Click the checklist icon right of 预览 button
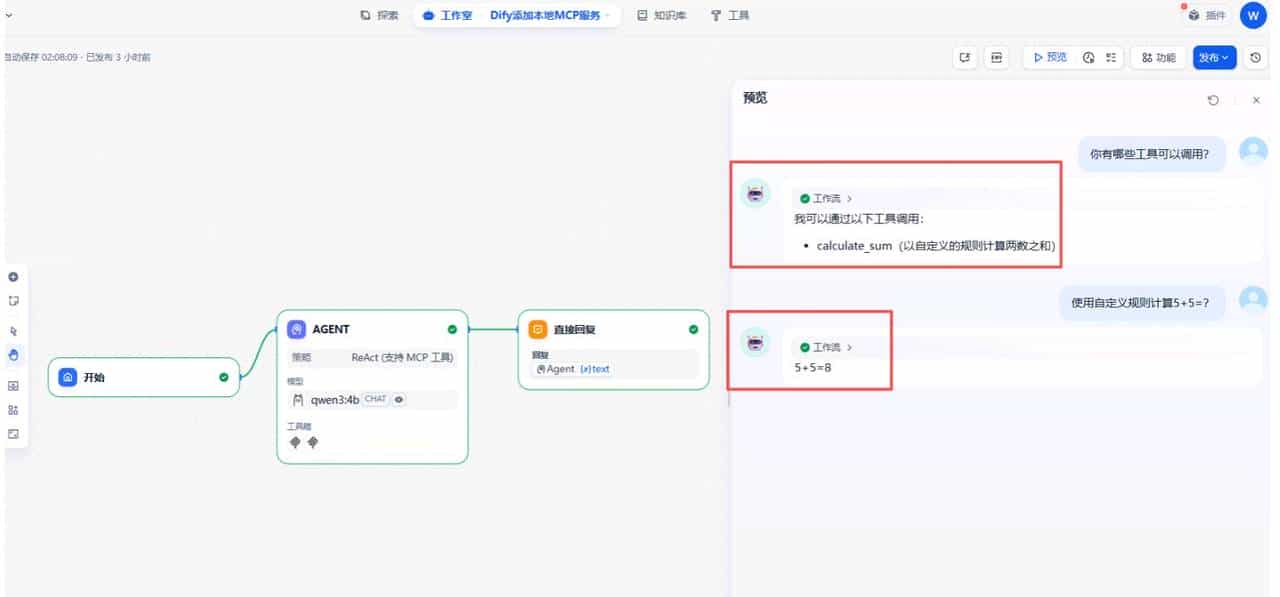The width and height of the screenshot is (1280, 597). point(1110,57)
